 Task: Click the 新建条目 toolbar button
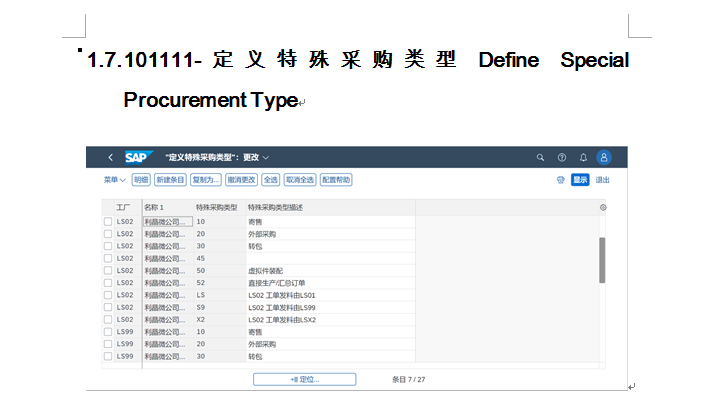point(170,180)
